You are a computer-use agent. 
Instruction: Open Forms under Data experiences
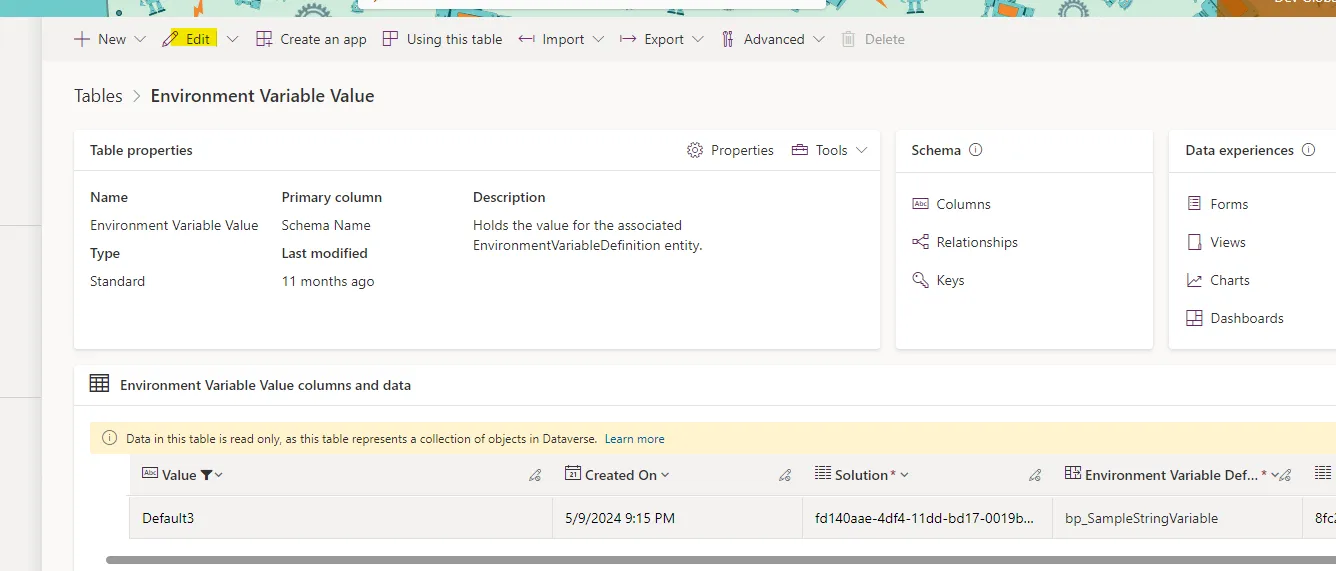click(x=1228, y=204)
